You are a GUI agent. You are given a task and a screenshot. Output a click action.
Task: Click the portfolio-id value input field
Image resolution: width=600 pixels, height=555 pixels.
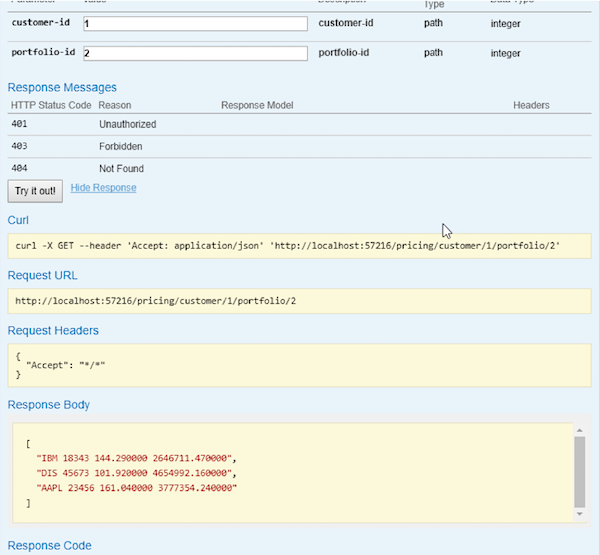[x=194, y=53]
